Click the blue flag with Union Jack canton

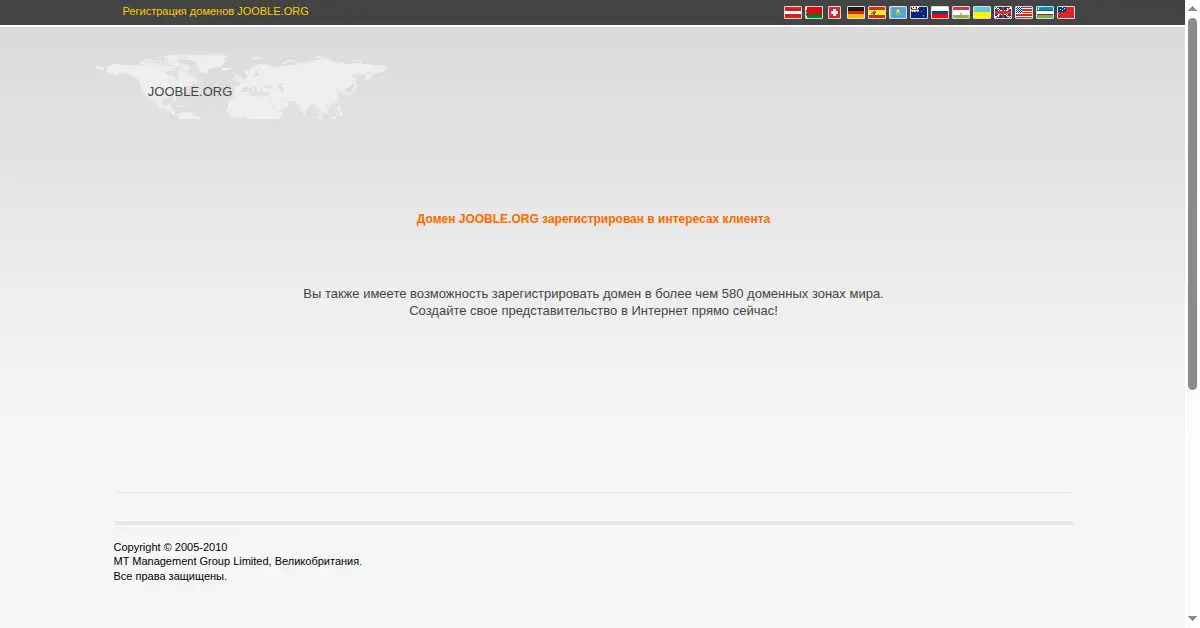(x=919, y=12)
